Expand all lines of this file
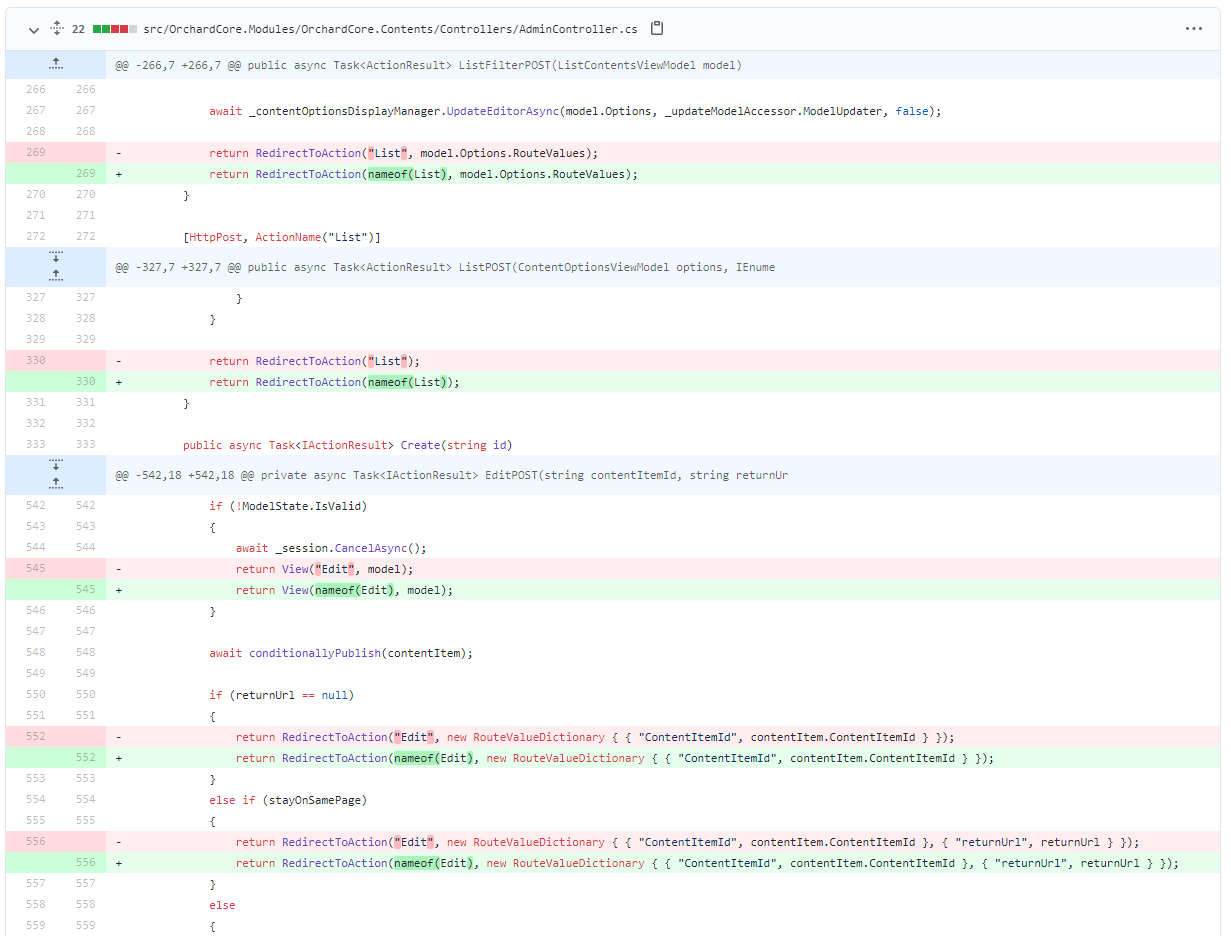Screen dimensions: 1231x936 (57, 29)
